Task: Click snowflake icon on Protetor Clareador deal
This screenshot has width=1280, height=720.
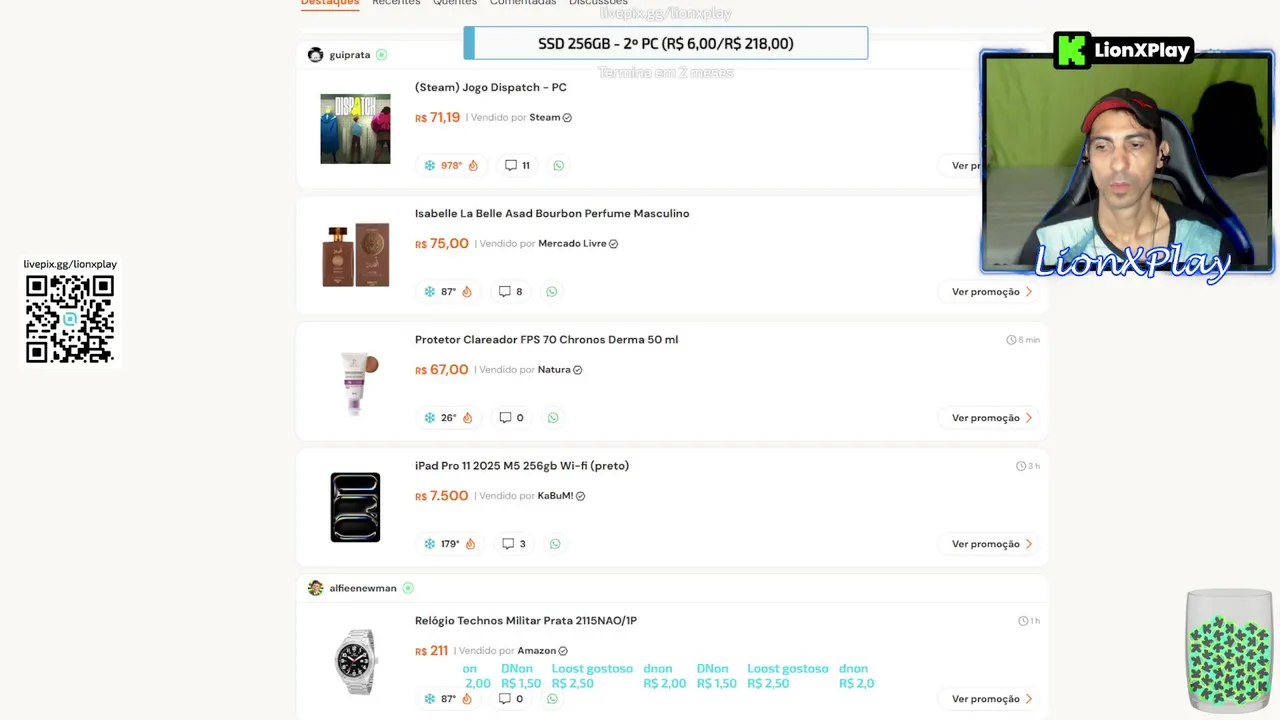Action: click(430, 417)
